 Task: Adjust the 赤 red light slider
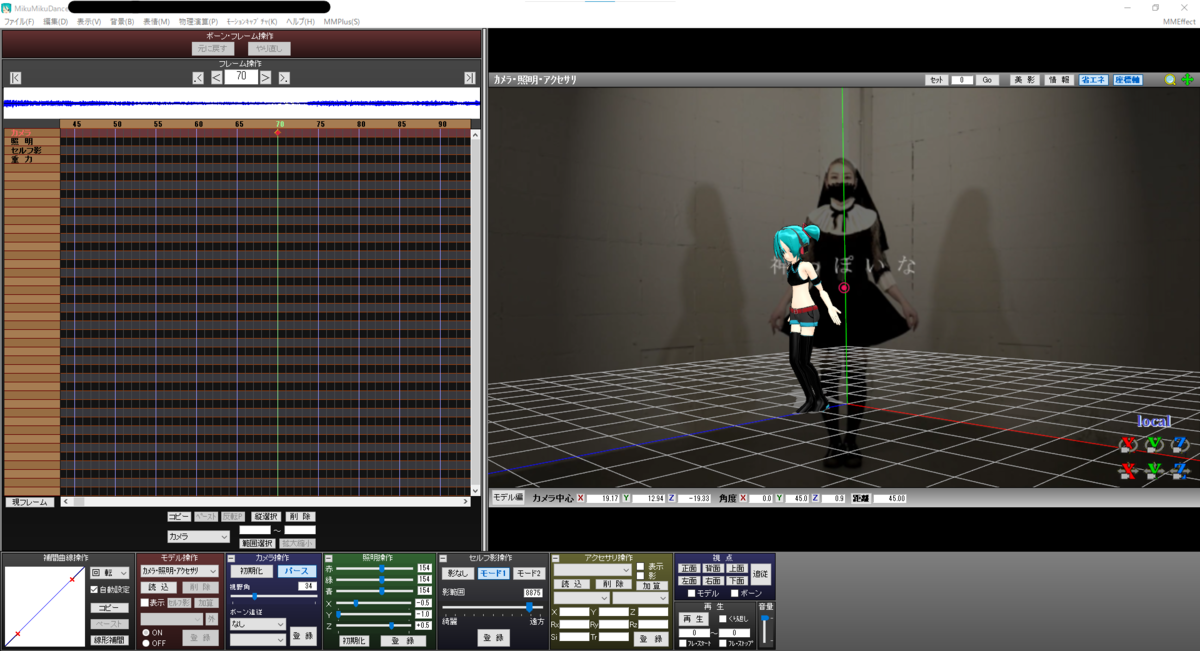pyautogui.click(x=375, y=568)
